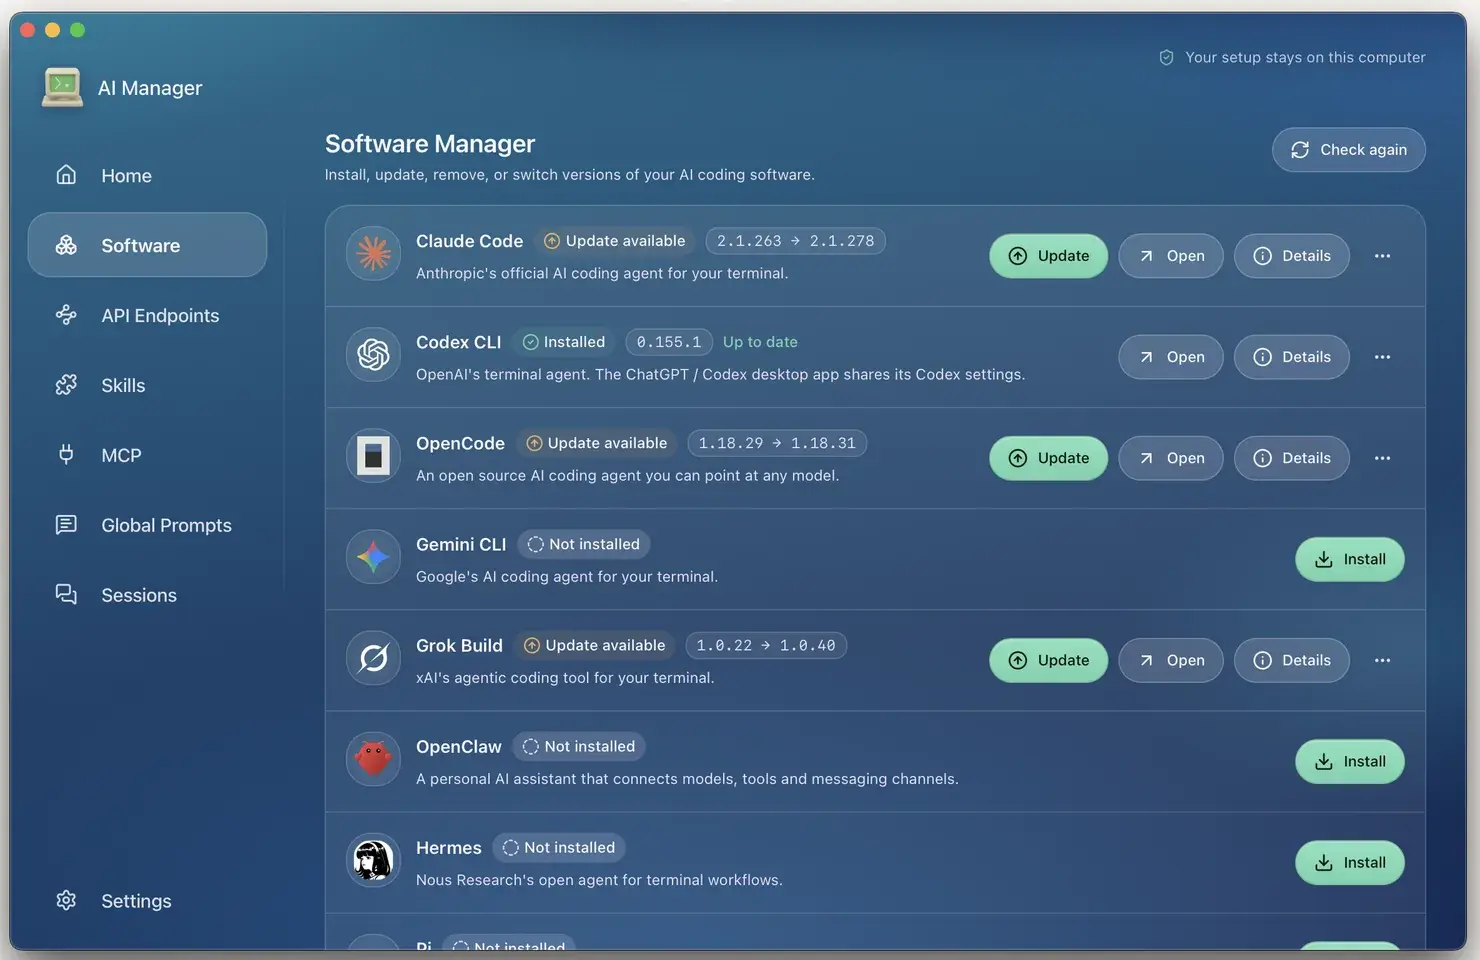Screen dimensions: 1480x960
Task: Install Gemini CLI
Action: [1349, 559]
